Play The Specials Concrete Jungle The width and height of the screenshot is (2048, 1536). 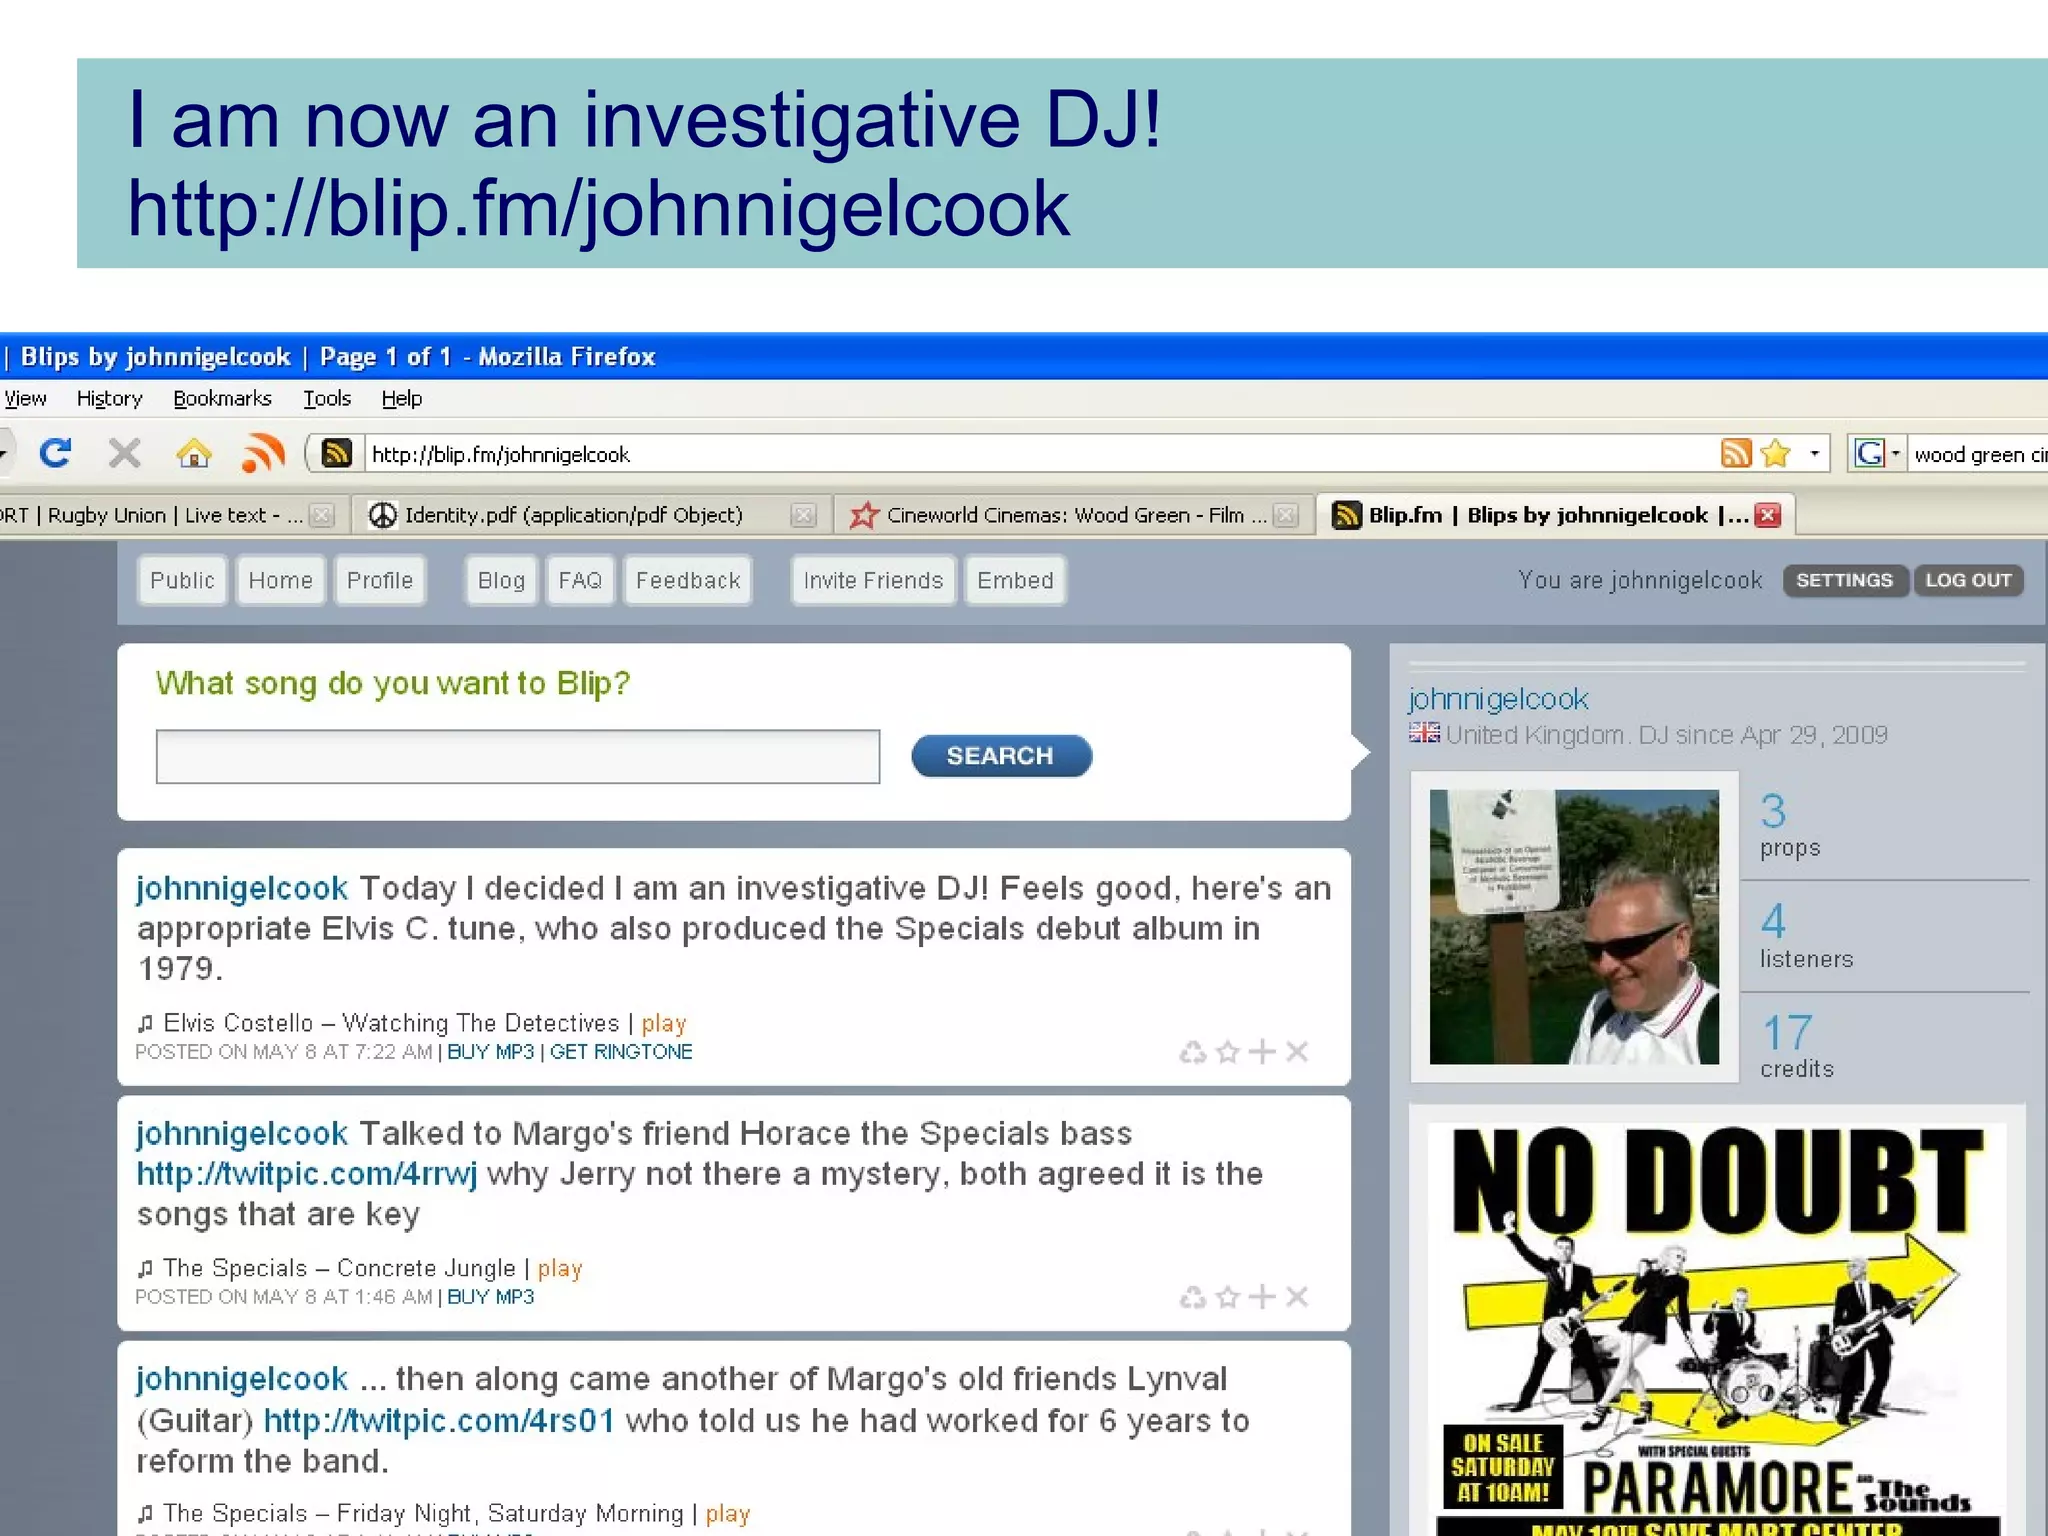(x=560, y=1268)
